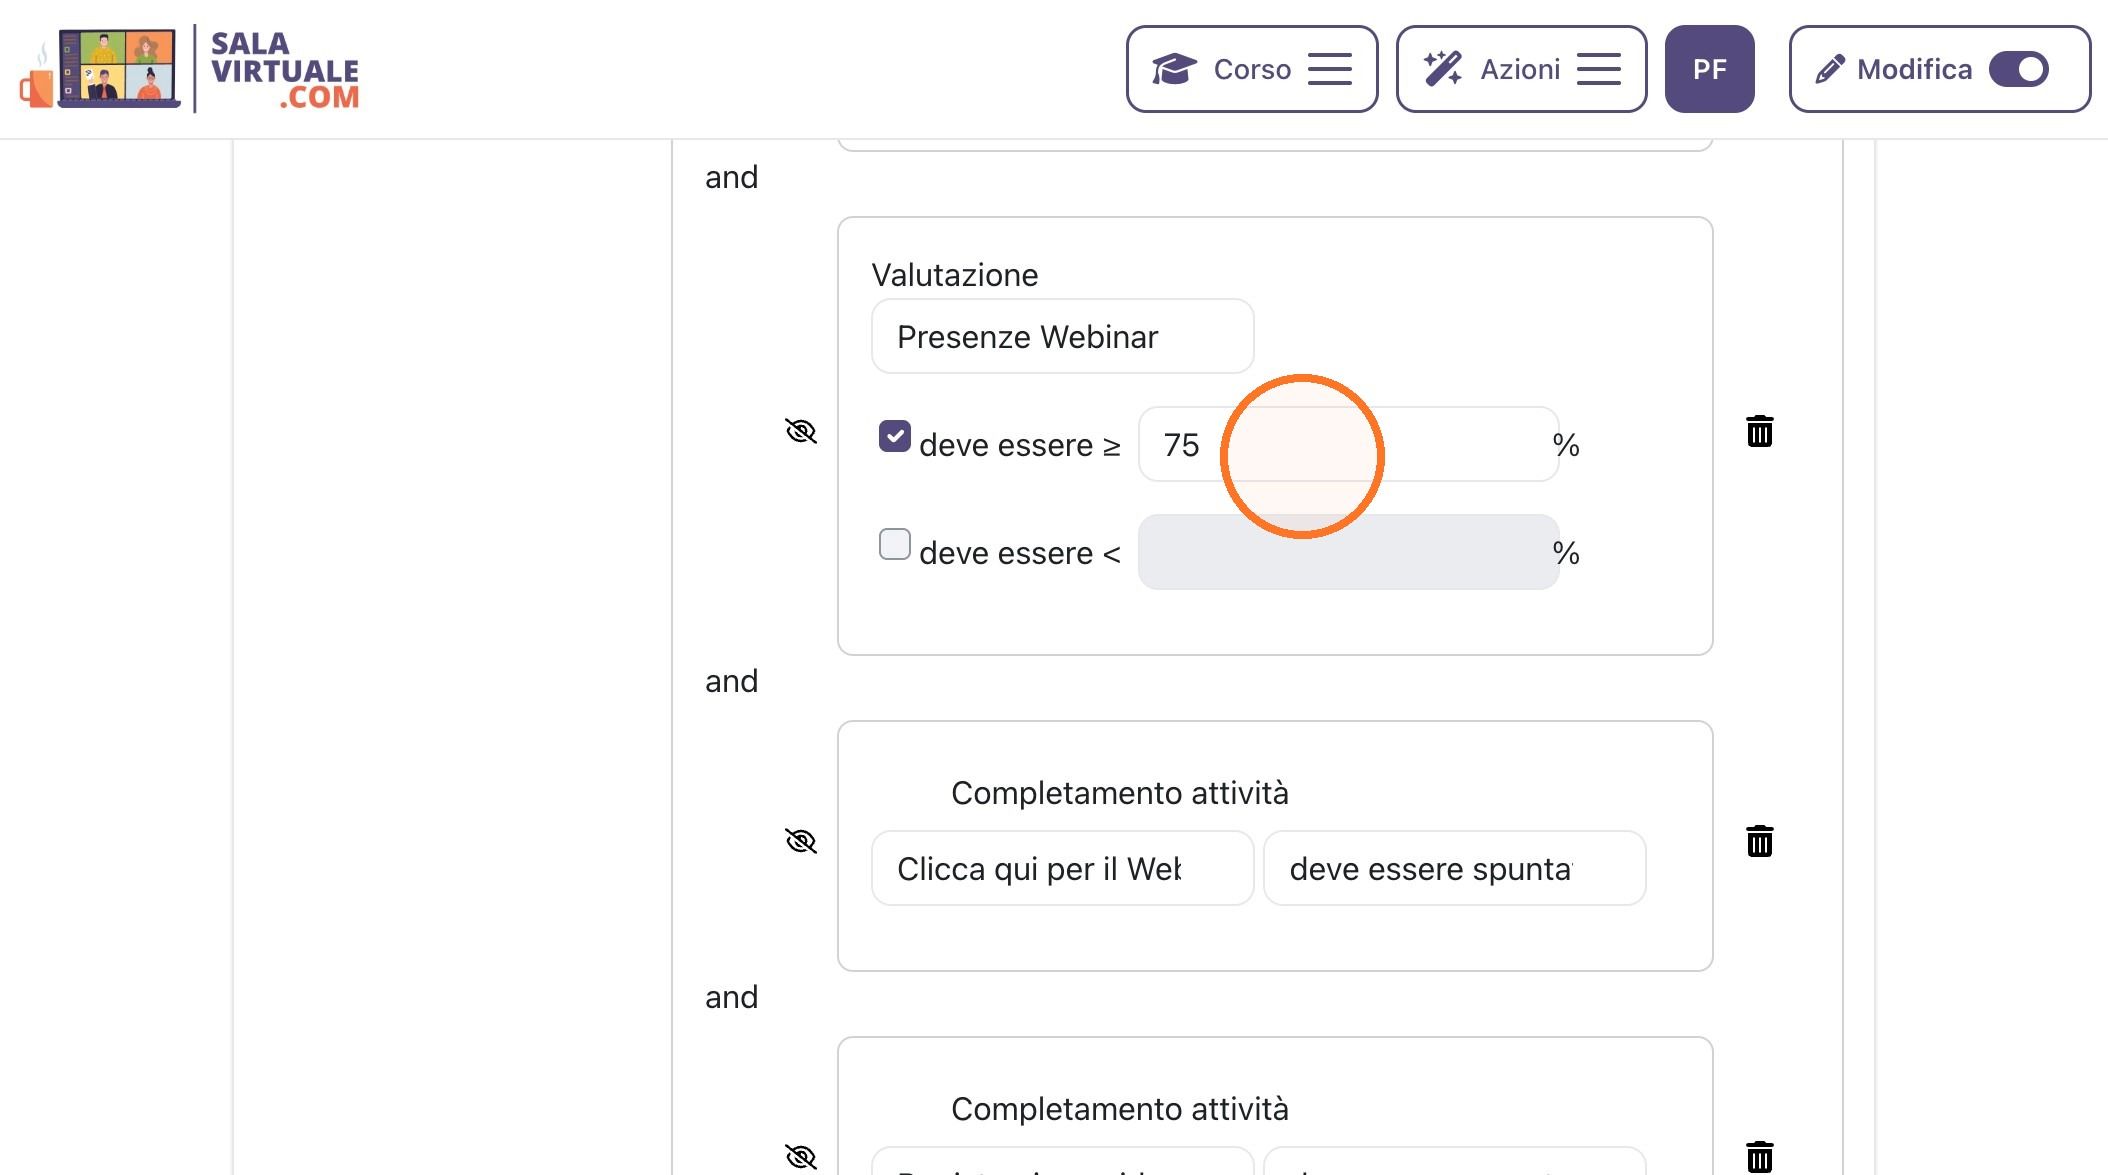The image size is (2108, 1175).
Task: Toggle visibility eye for Valutazione restriction
Action: [x=801, y=431]
